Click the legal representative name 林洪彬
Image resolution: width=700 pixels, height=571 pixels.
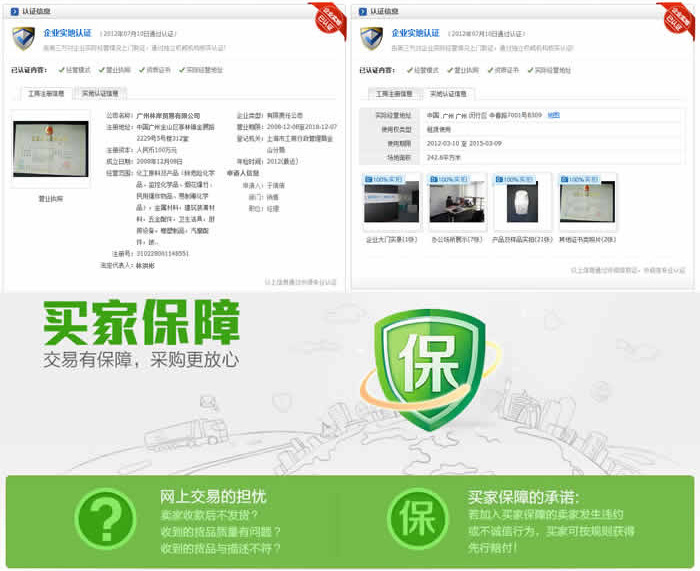[x=145, y=266]
